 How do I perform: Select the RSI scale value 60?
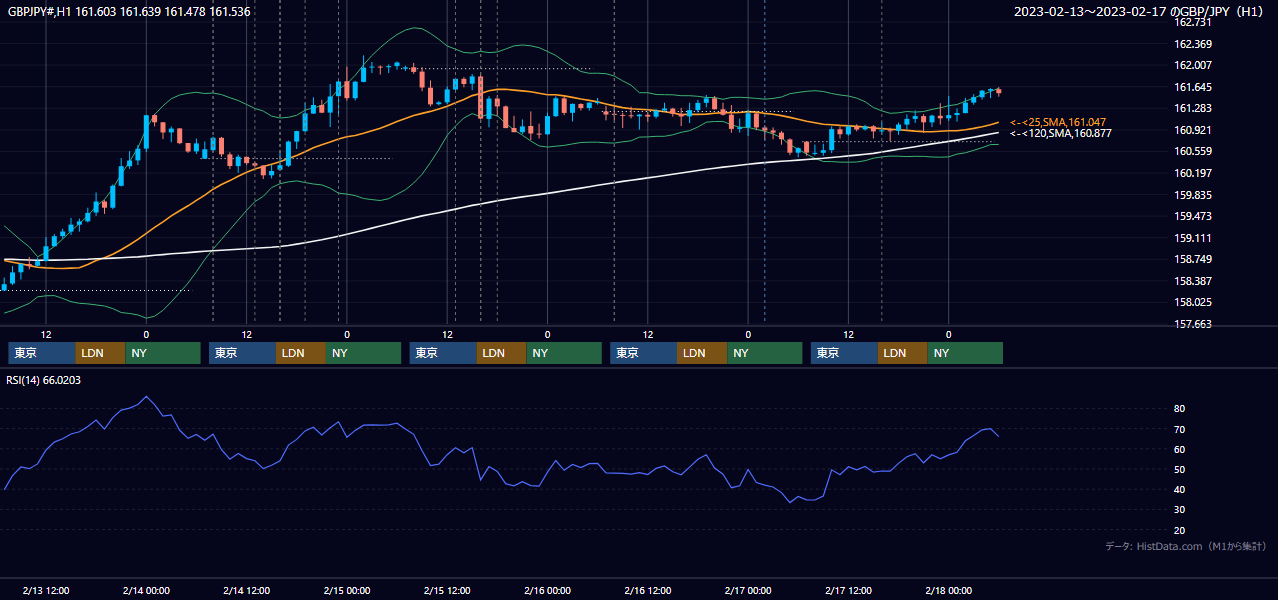click(1180, 449)
